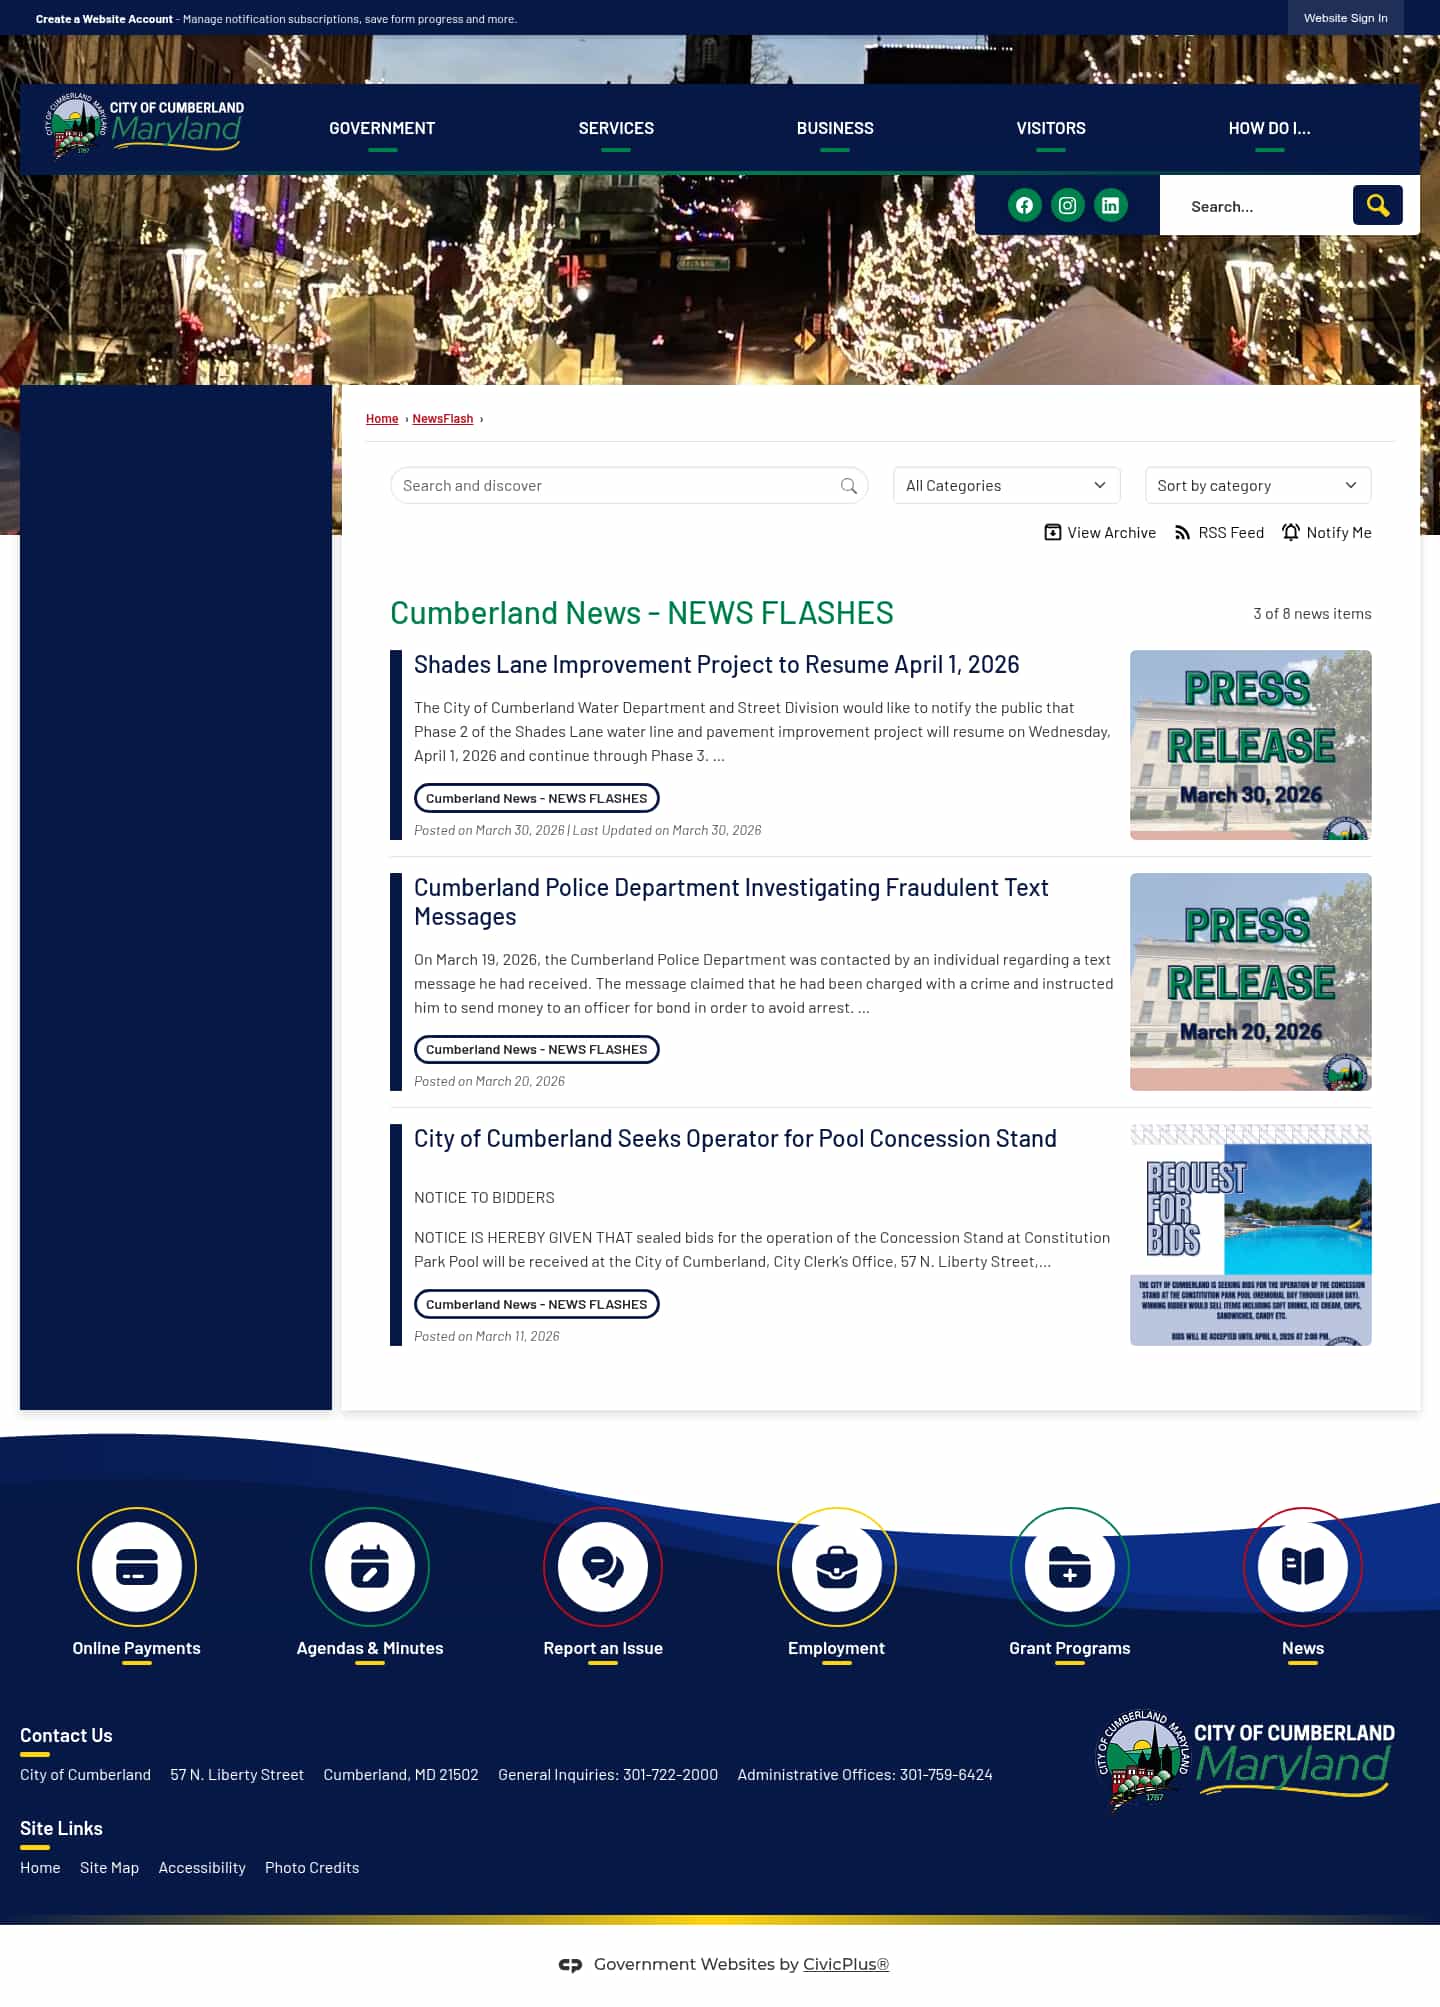This screenshot has height=2007, width=1440.
Task: Click the Notify Me text link
Action: click(x=1338, y=533)
